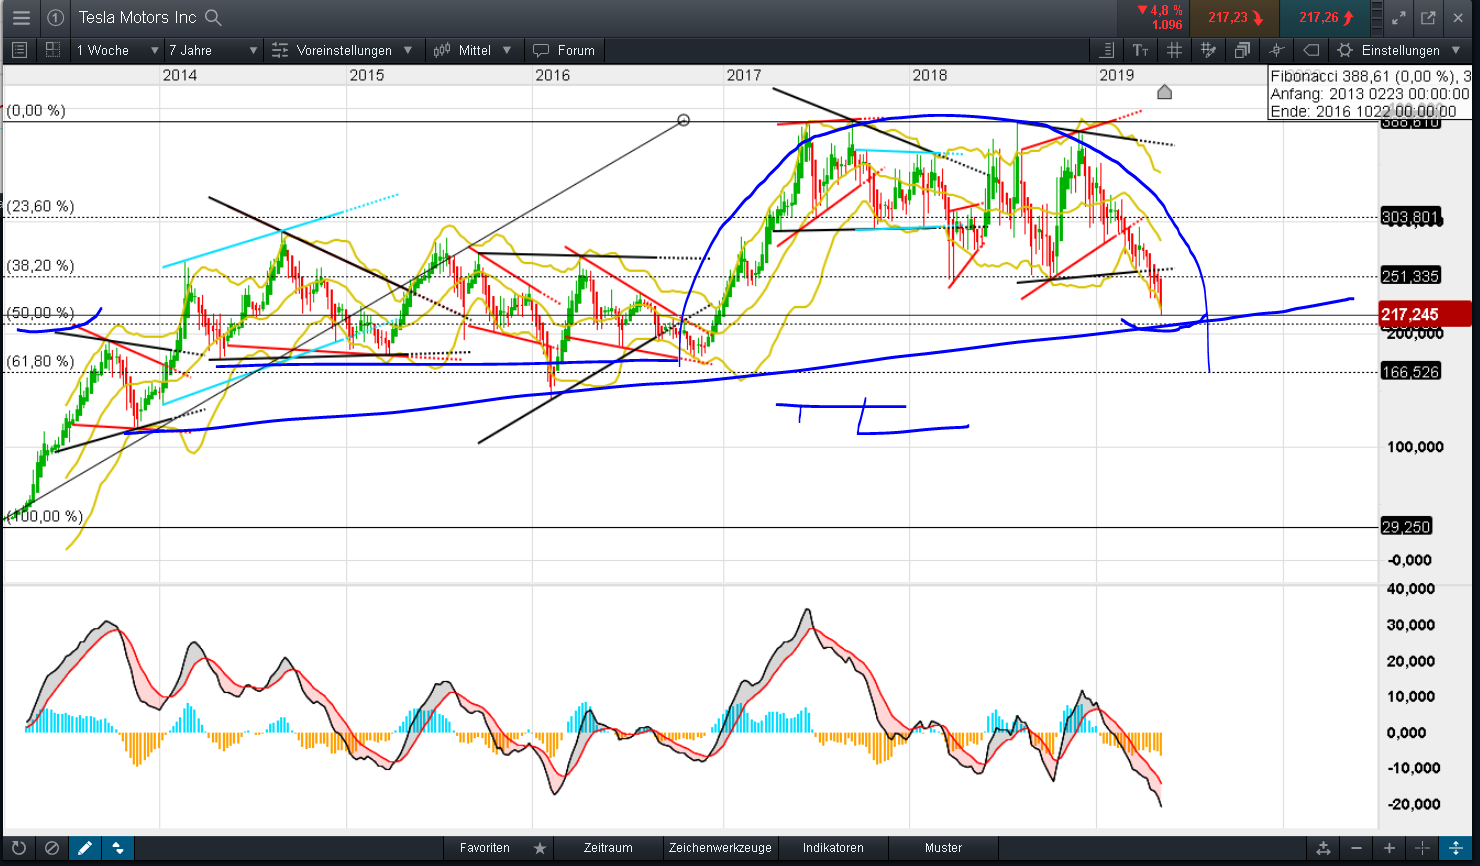1480x866 pixels.
Task: Open the list view icon in toolbar
Action: pyautogui.click(x=17, y=50)
